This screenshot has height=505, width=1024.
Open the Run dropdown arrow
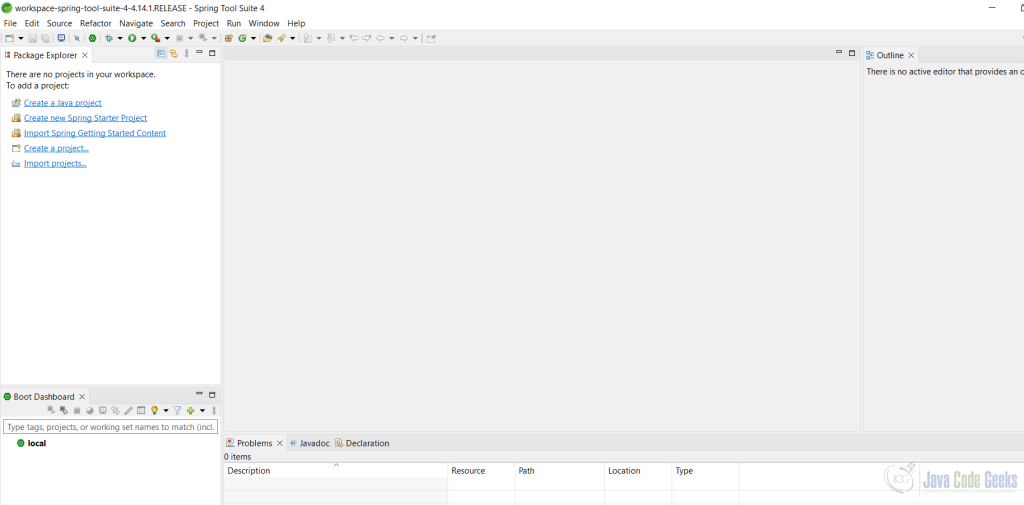tap(144, 38)
